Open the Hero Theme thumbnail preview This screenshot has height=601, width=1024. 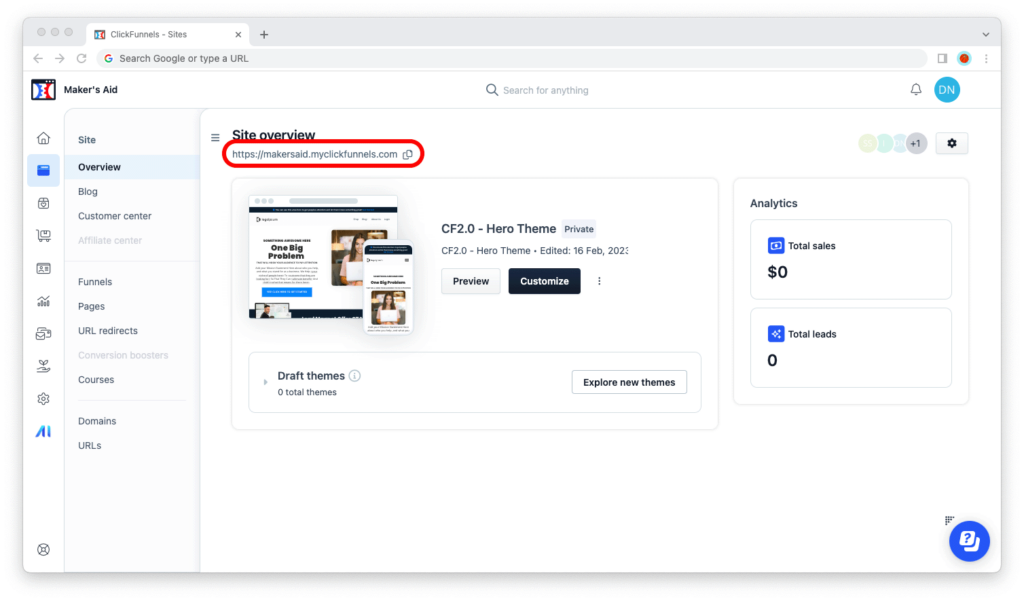[x=330, y=265]
